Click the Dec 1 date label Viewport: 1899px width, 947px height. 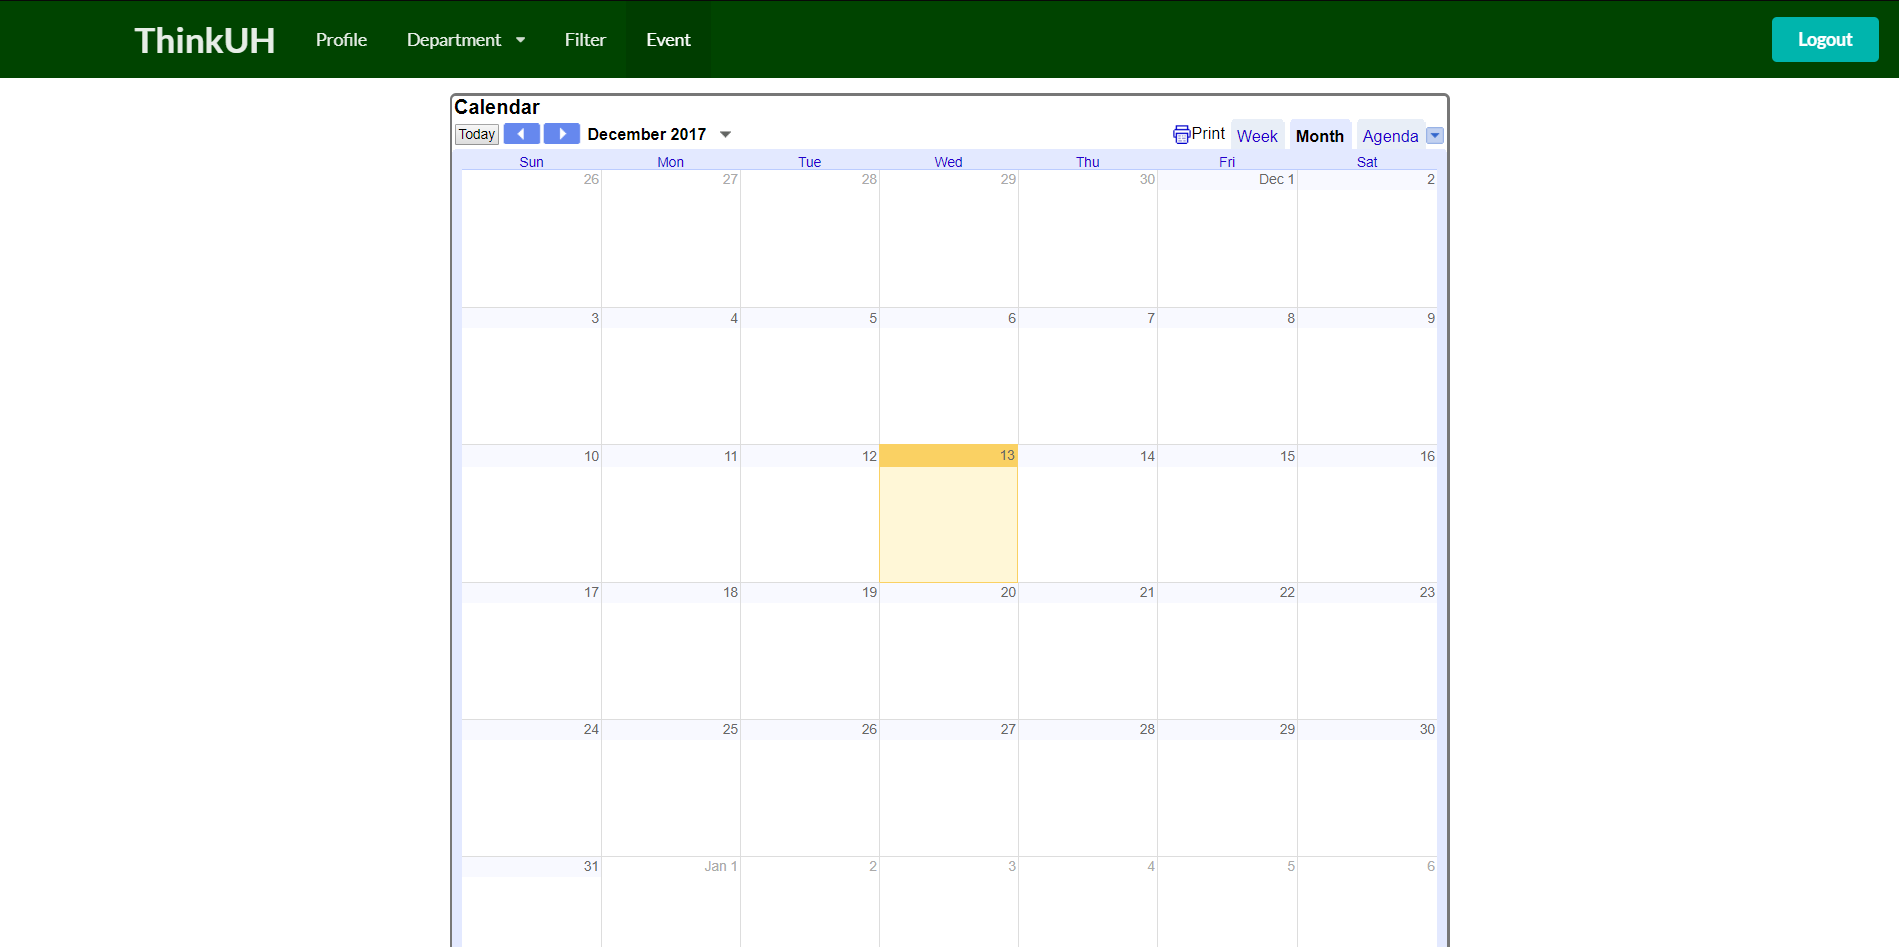(1276, 179)
